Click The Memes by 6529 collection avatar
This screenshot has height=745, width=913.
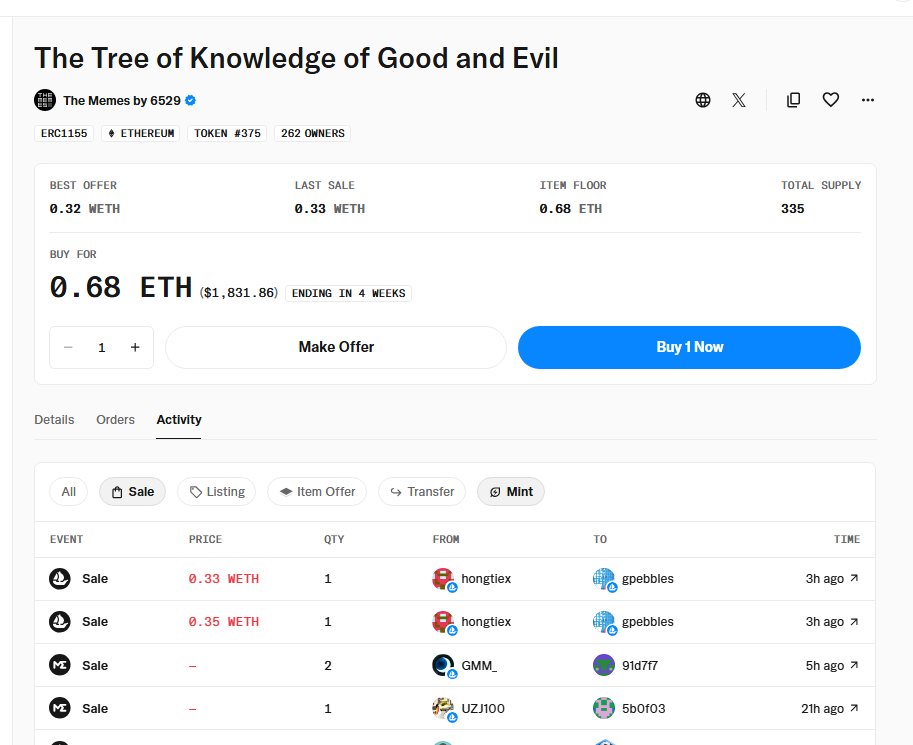tap(45, 100)
